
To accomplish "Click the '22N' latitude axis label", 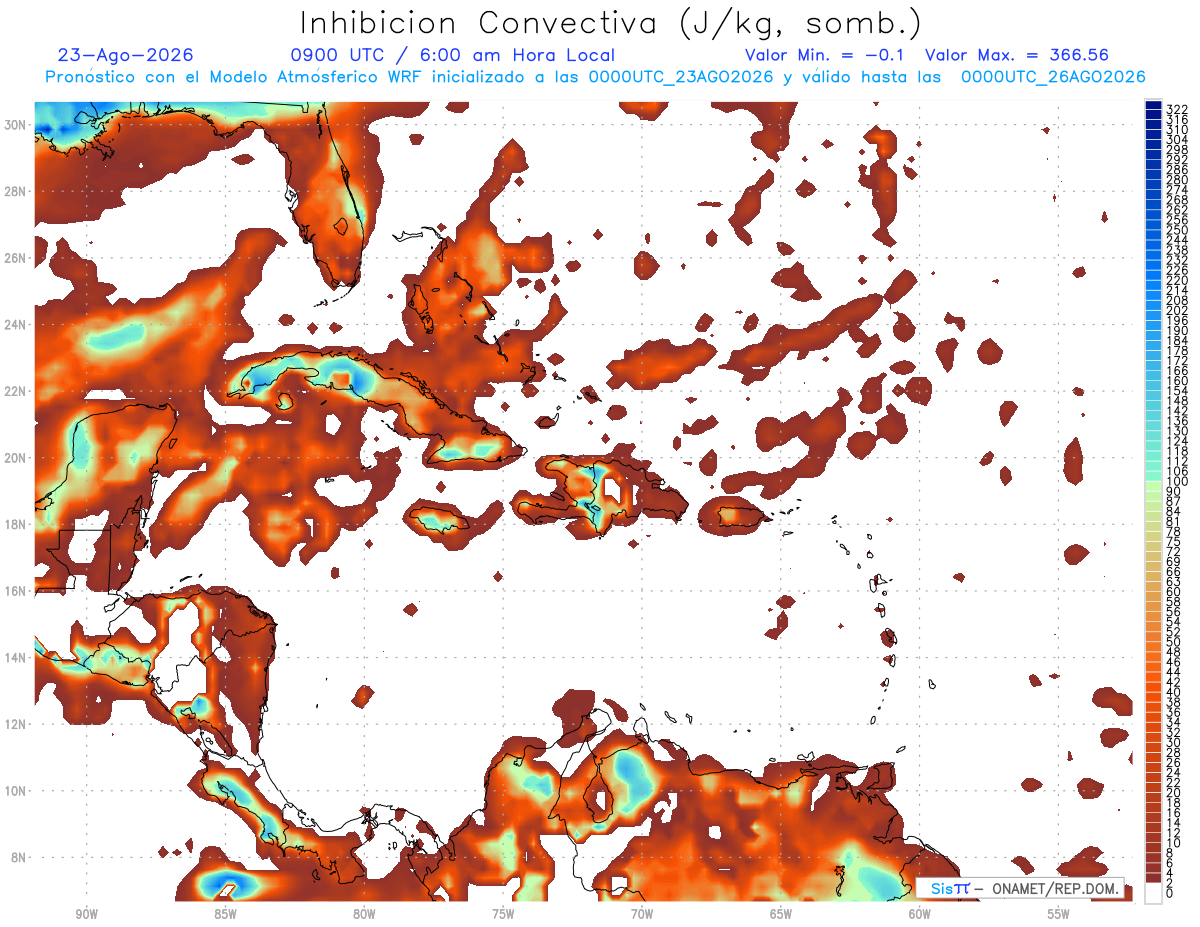I will click(x=15, y=391).
